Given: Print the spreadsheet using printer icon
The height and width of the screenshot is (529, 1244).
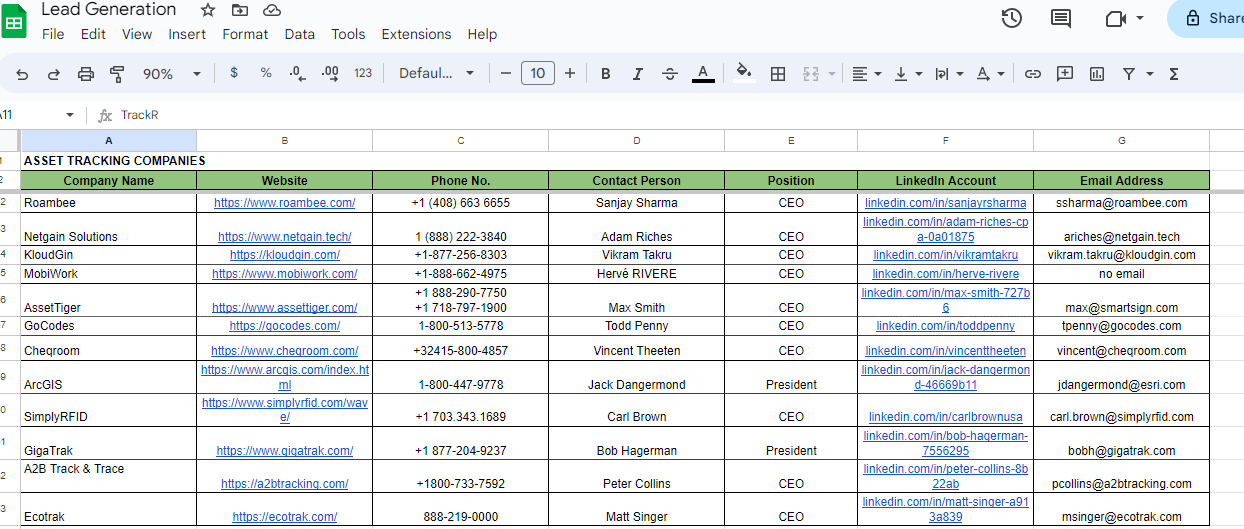Looking at the screenshot, I should tap(86, 74).
